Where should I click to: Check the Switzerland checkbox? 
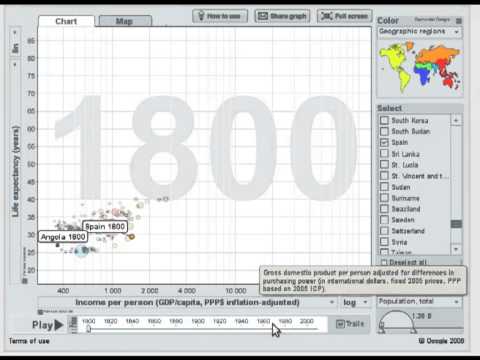(384, 231)
